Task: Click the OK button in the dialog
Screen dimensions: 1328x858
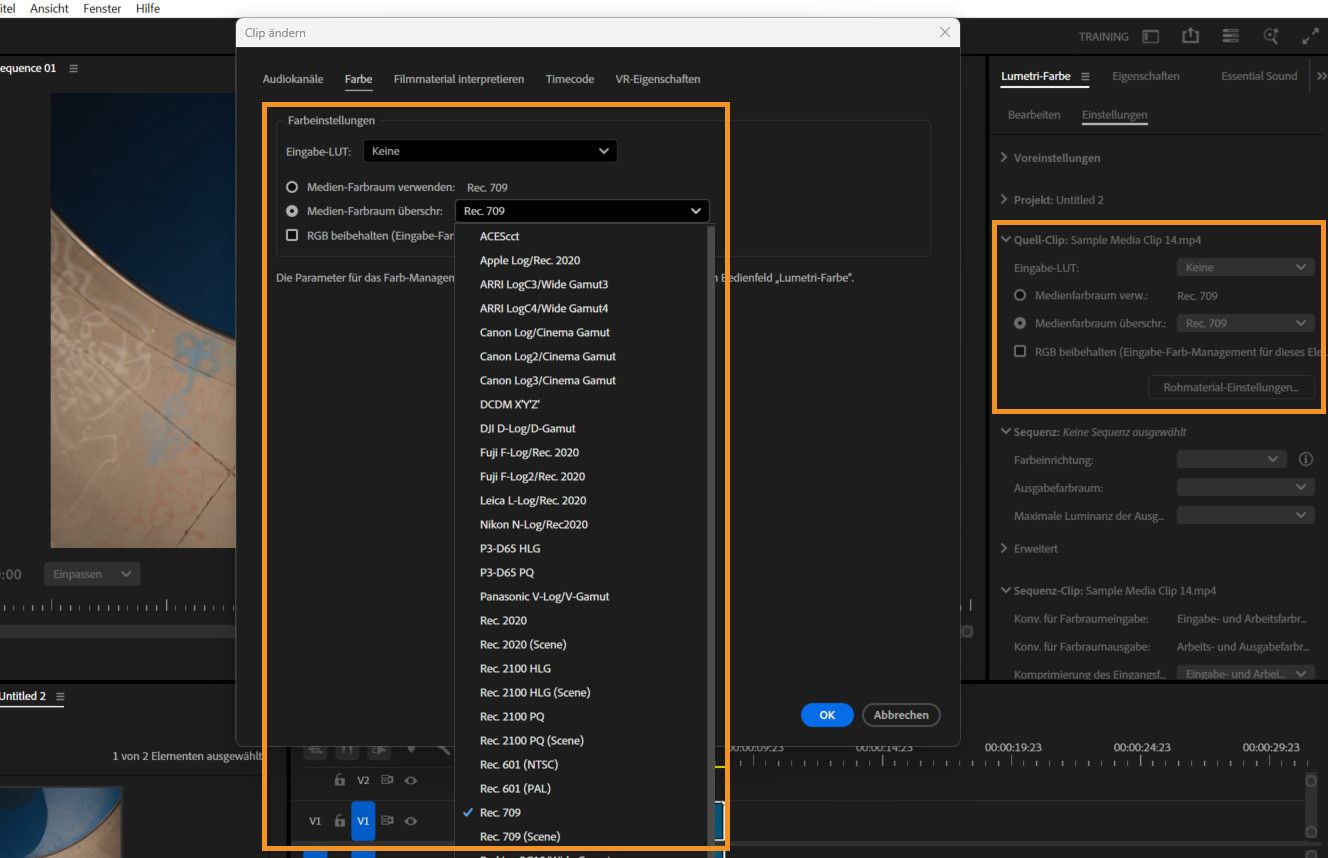Action: tap(826, 714)
